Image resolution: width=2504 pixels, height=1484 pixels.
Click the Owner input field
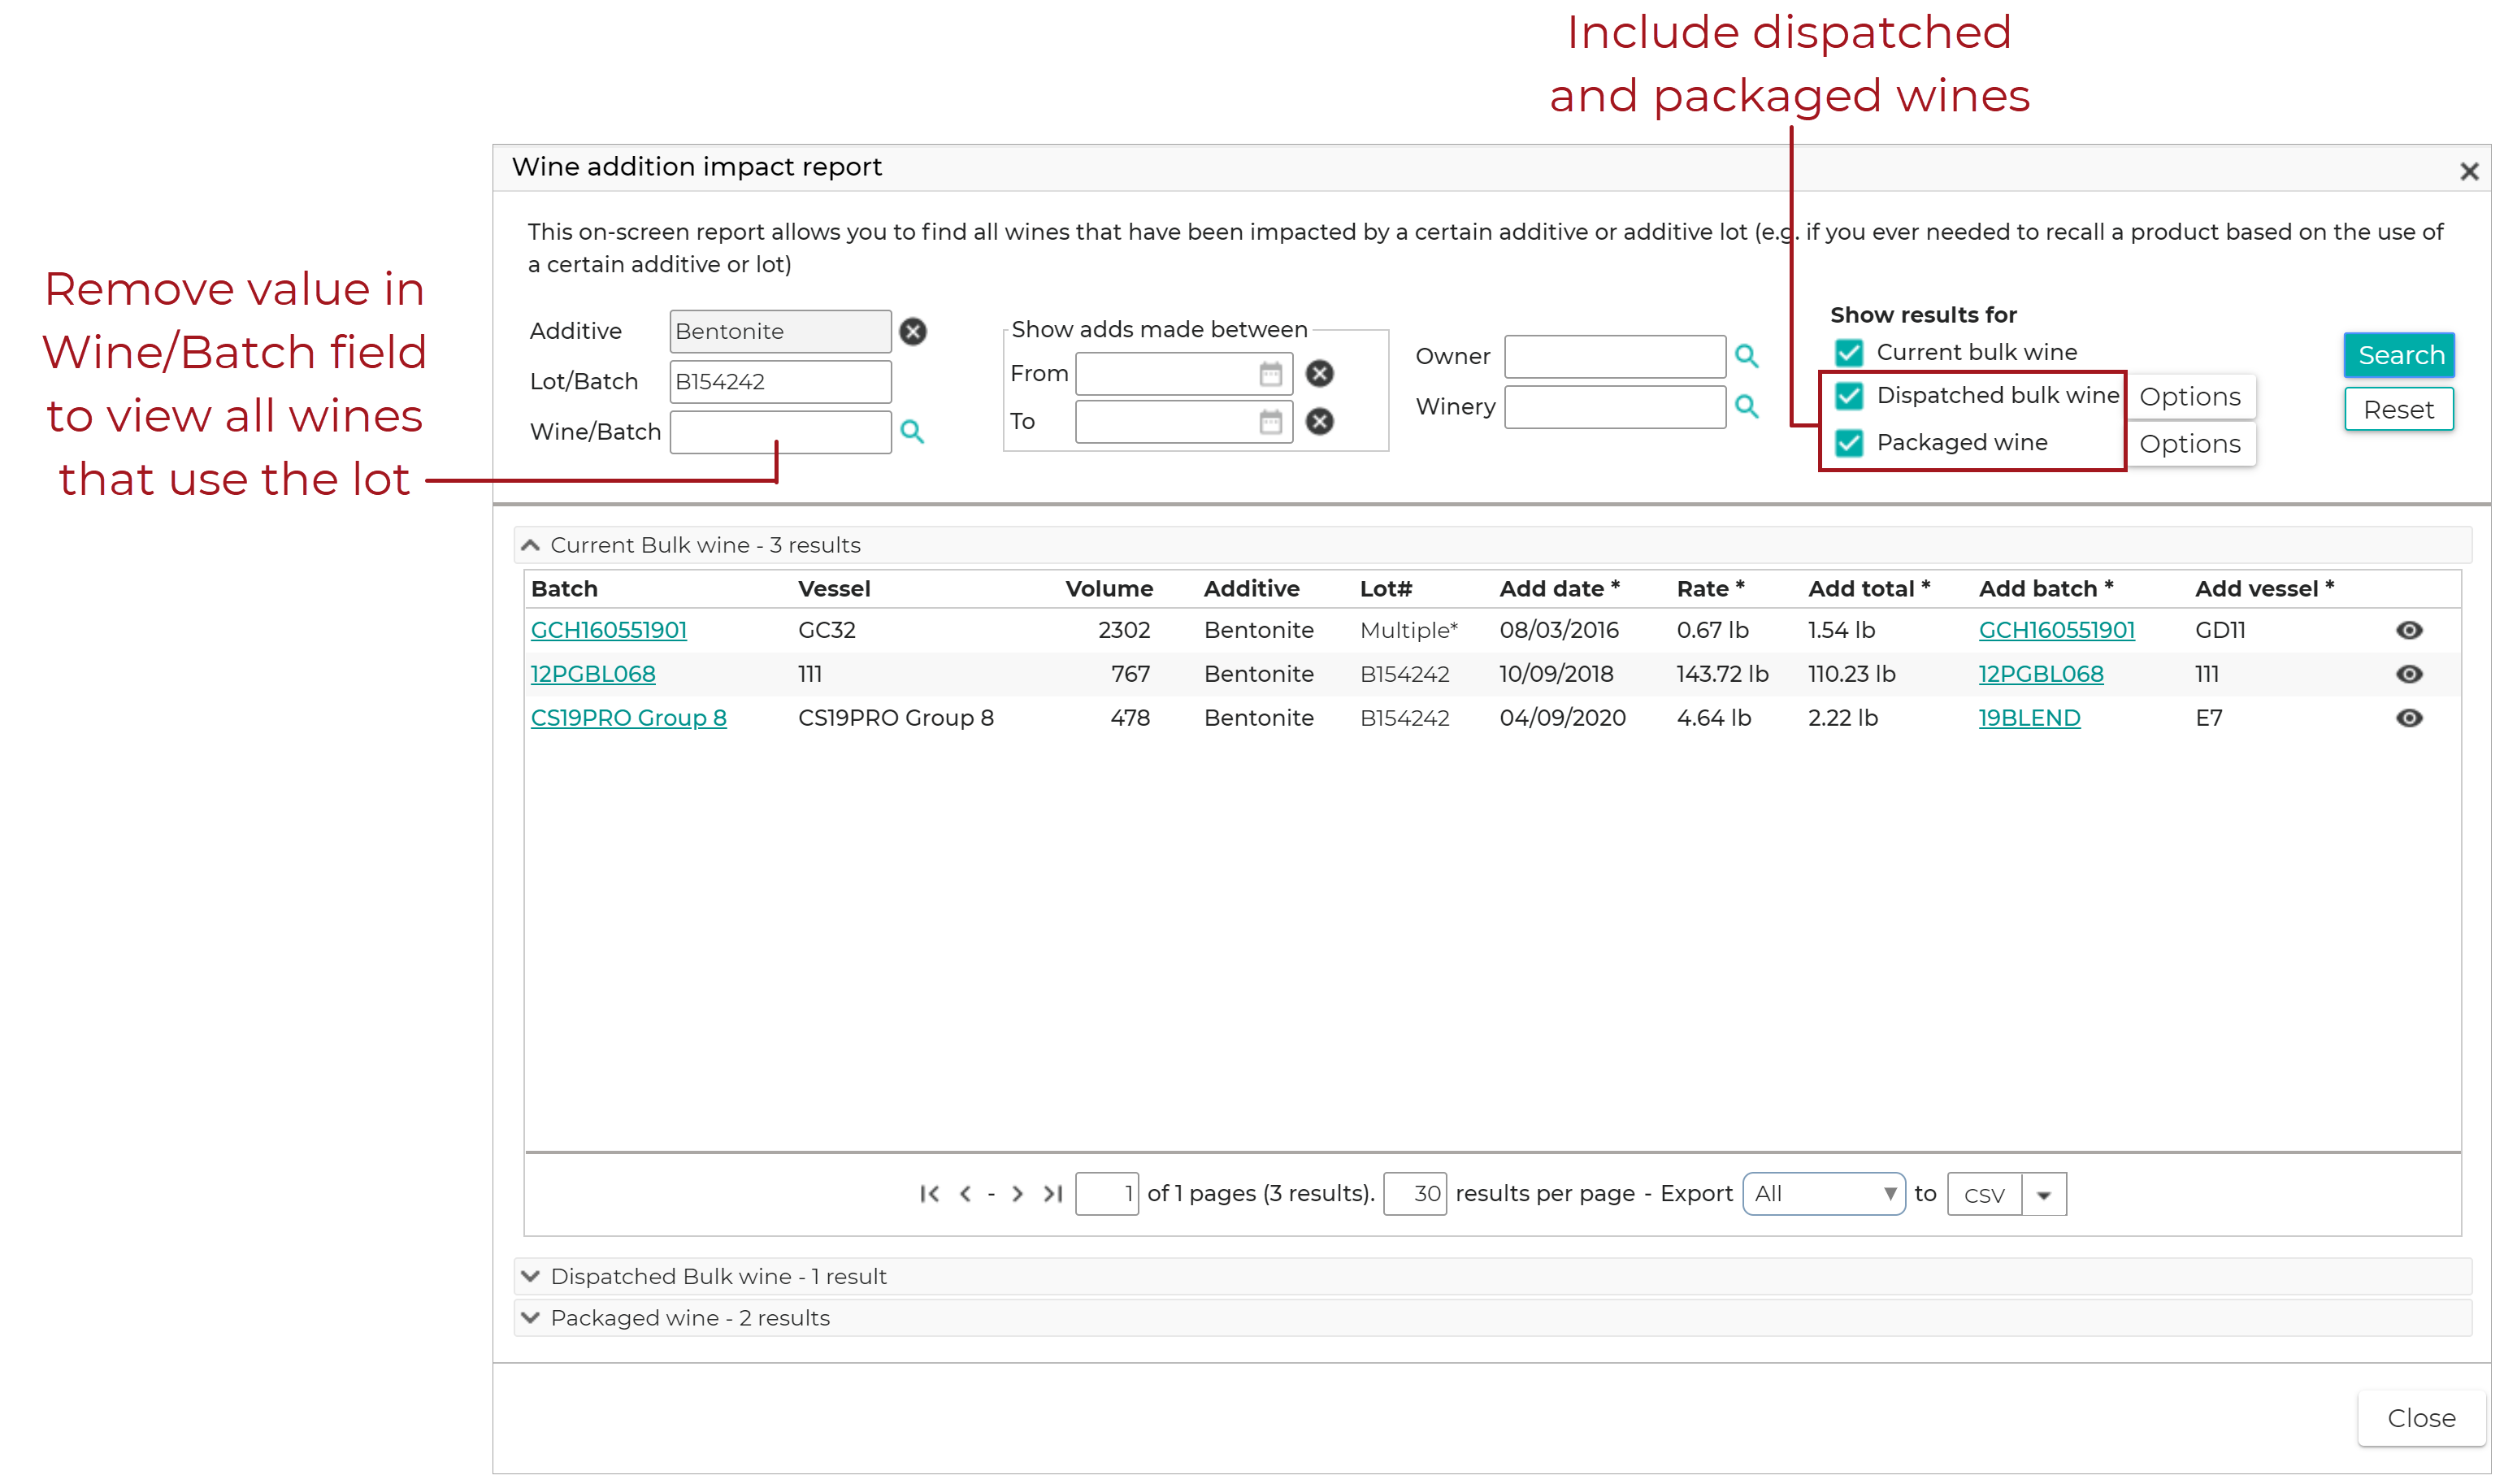[x=1615, y=356]
